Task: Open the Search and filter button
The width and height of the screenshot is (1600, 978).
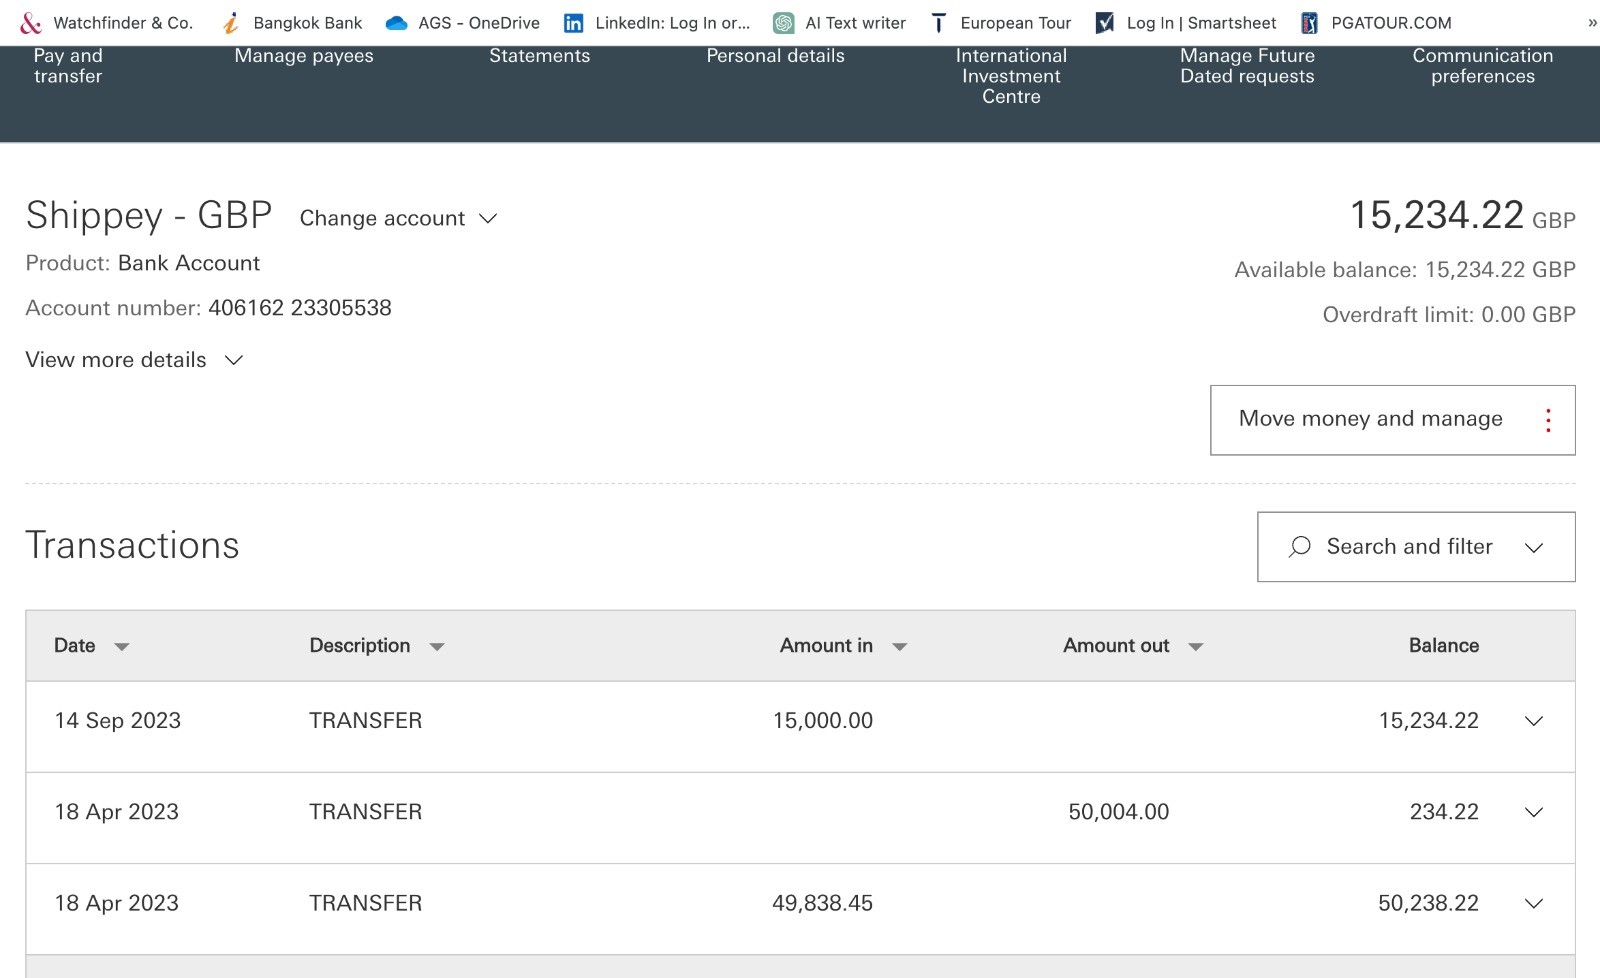Action: point(1415,547)
